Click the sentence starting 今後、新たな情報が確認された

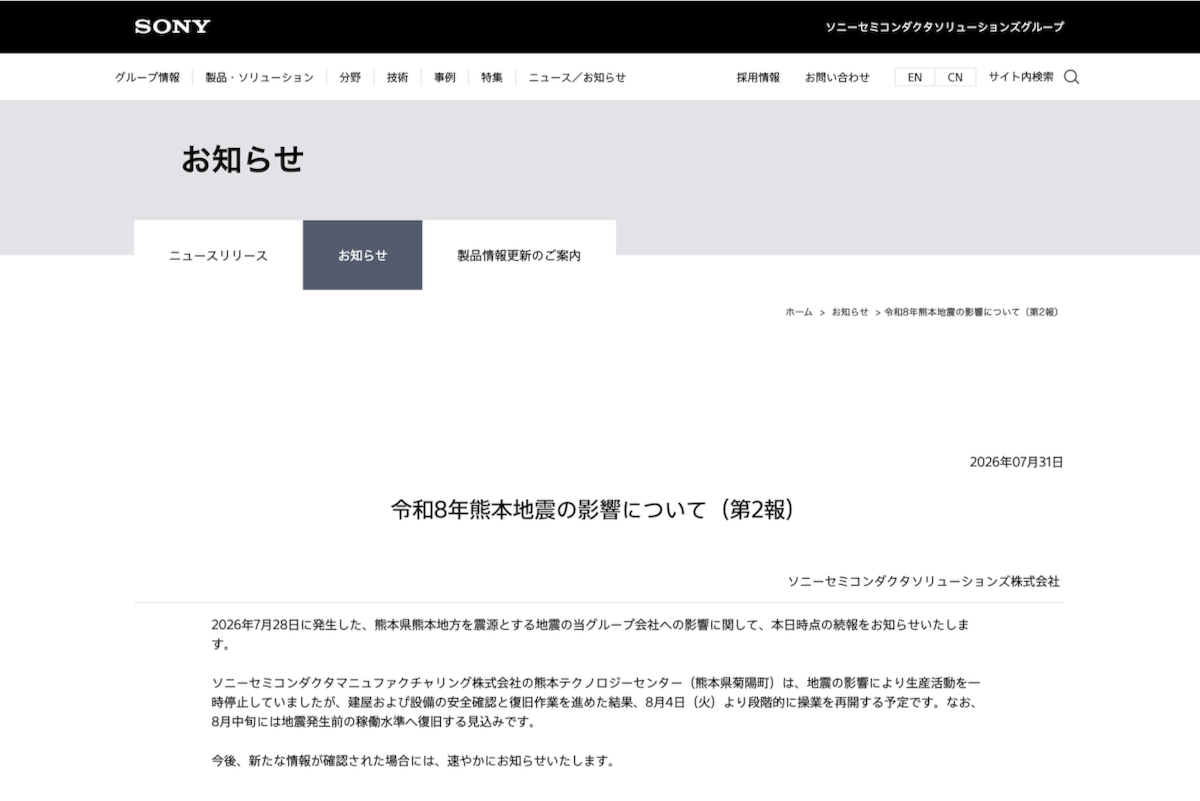[412, 761]
